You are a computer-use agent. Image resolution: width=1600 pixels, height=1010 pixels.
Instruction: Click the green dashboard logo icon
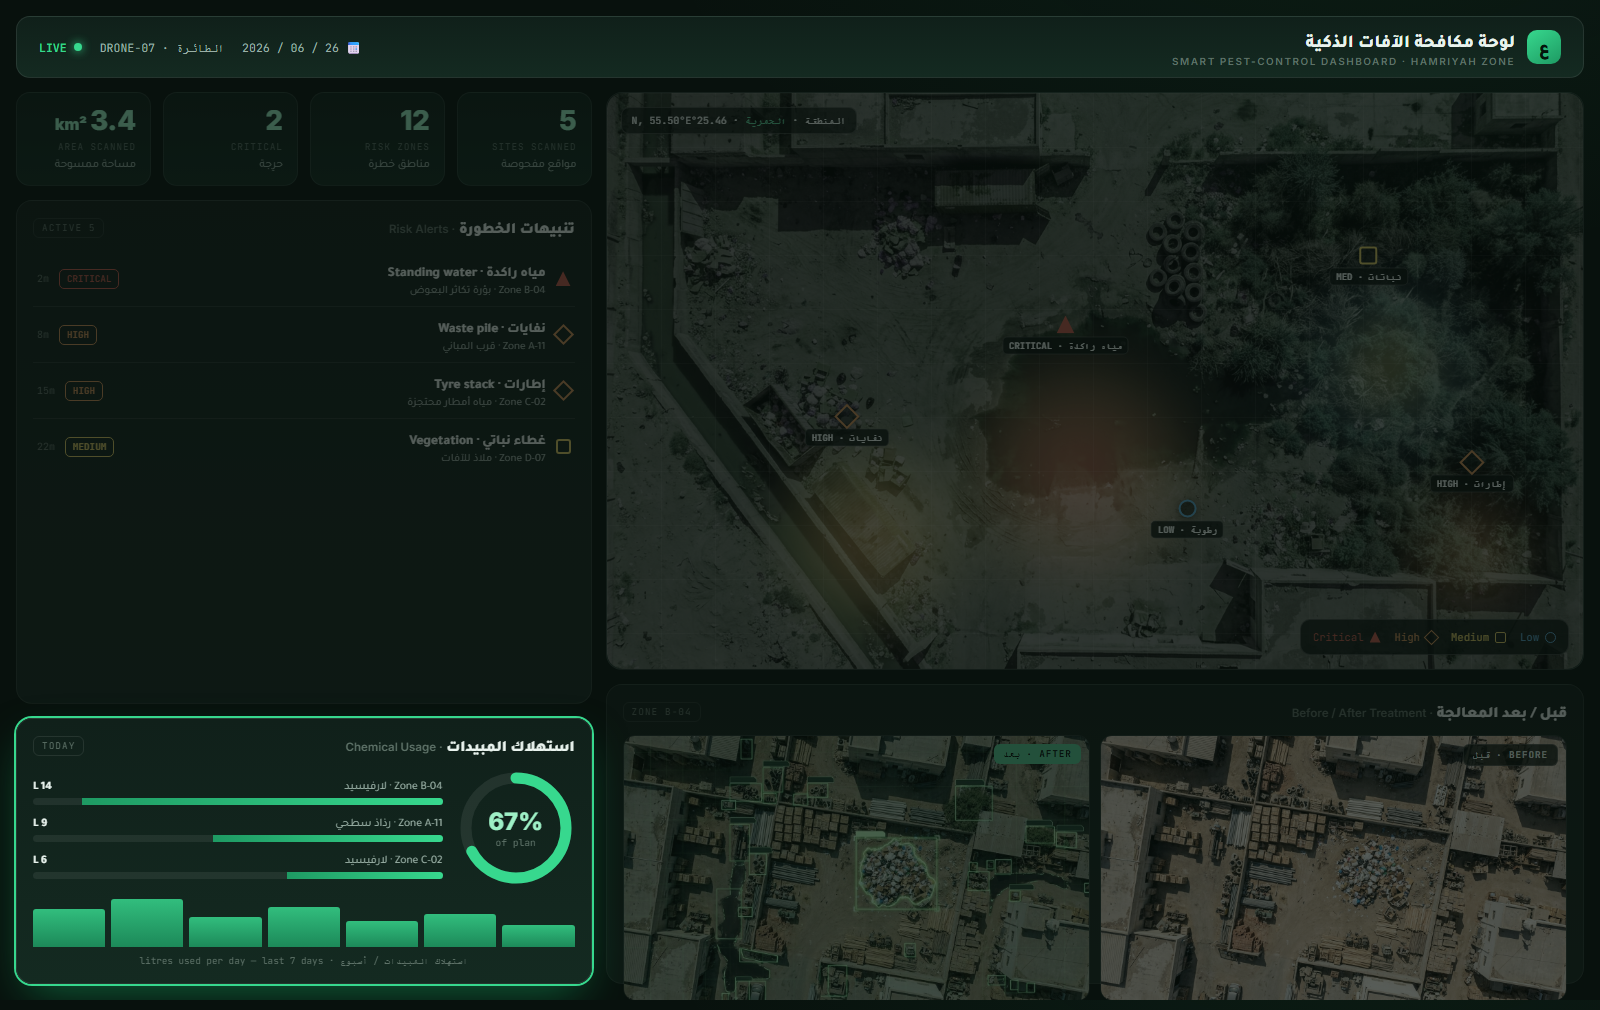(1544, 47)
